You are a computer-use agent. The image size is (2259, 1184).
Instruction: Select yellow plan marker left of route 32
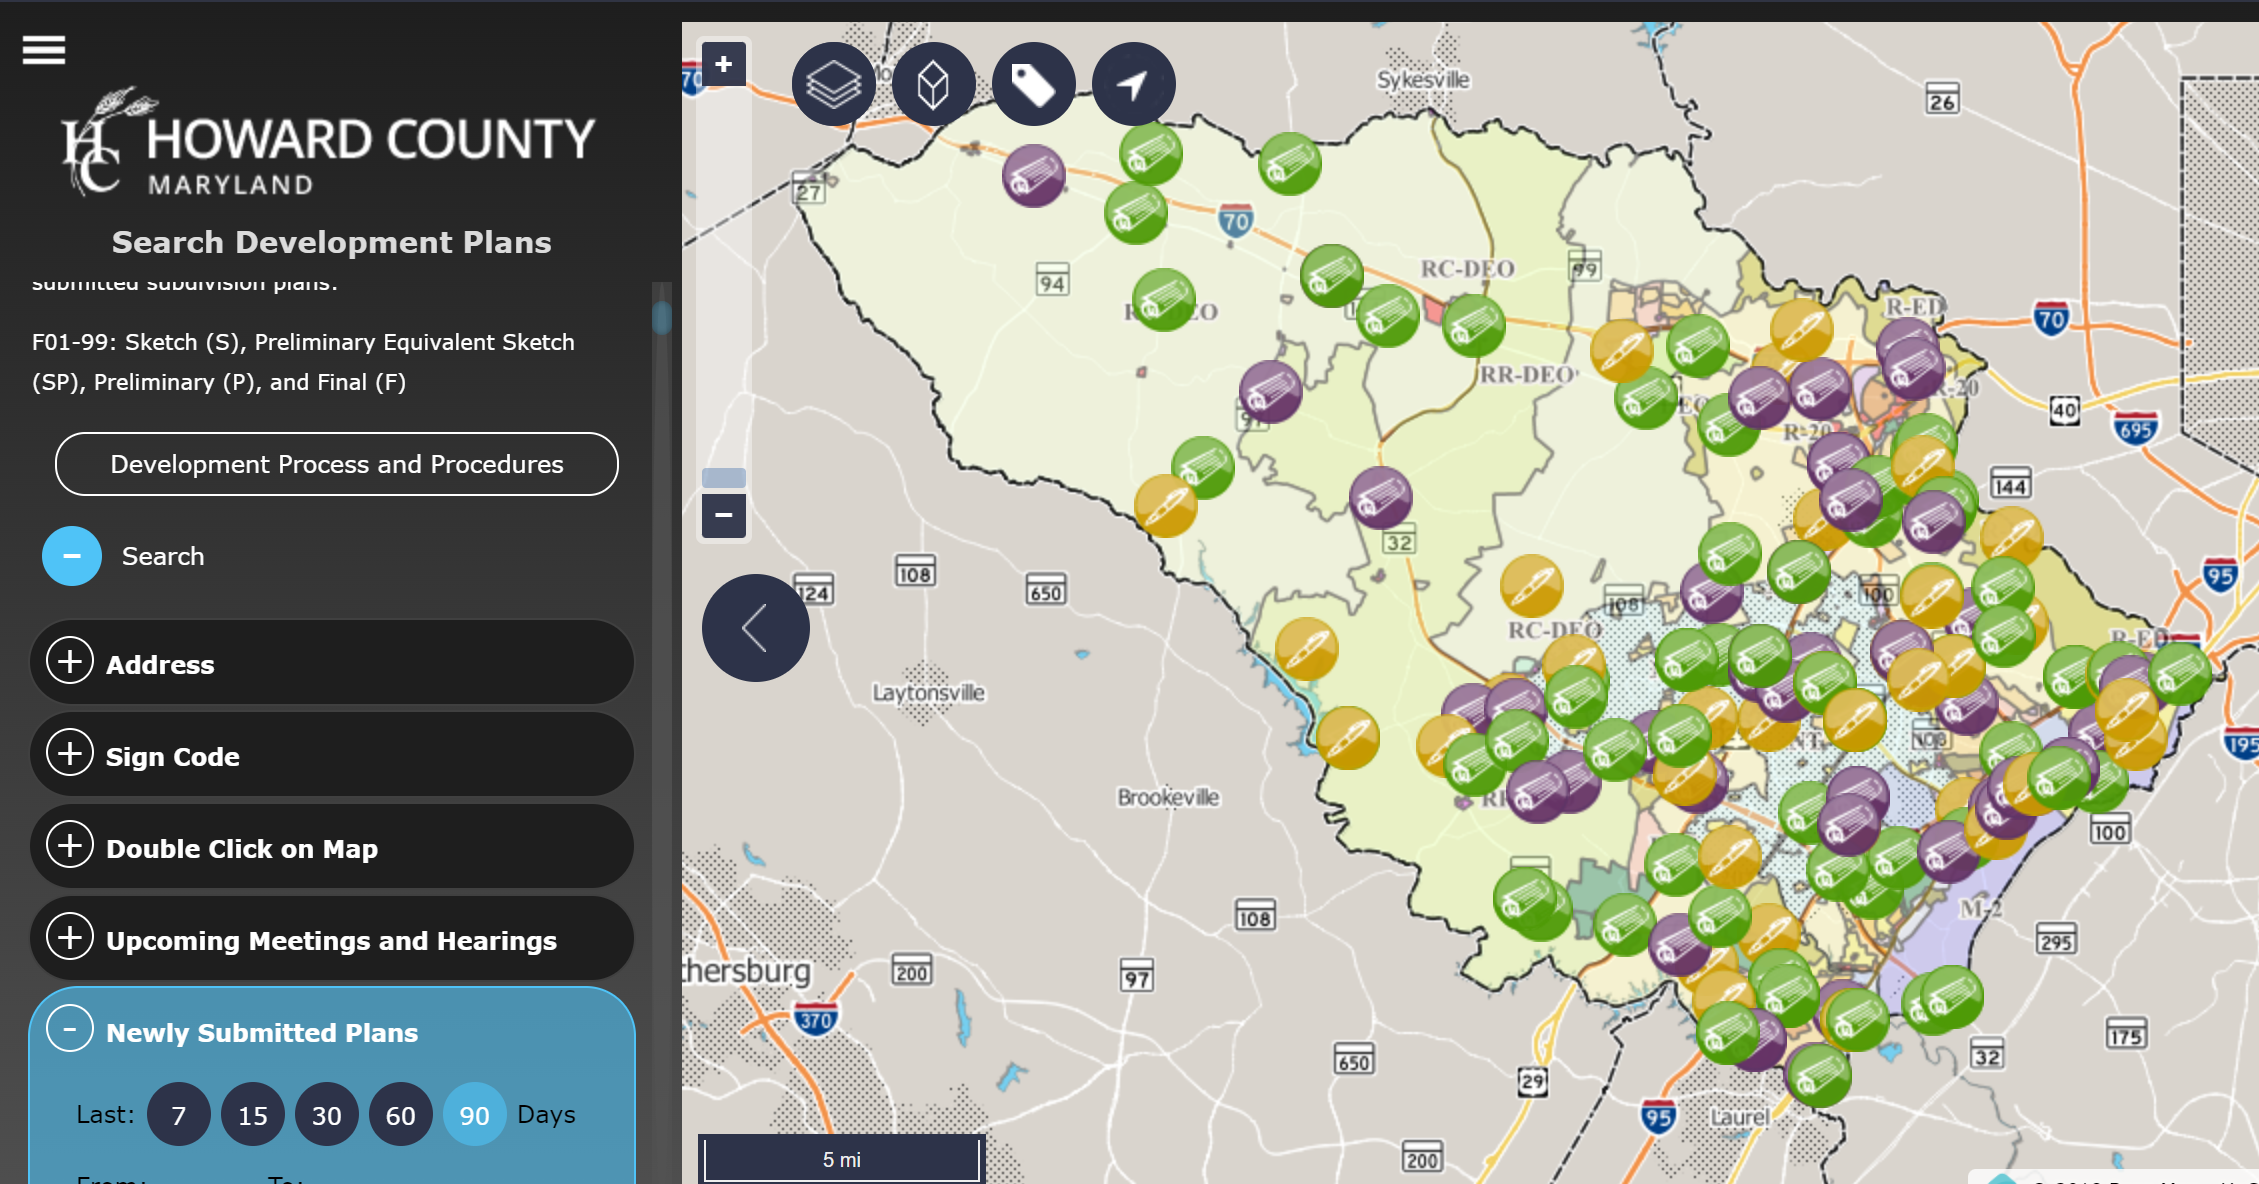click(1166, 506)
